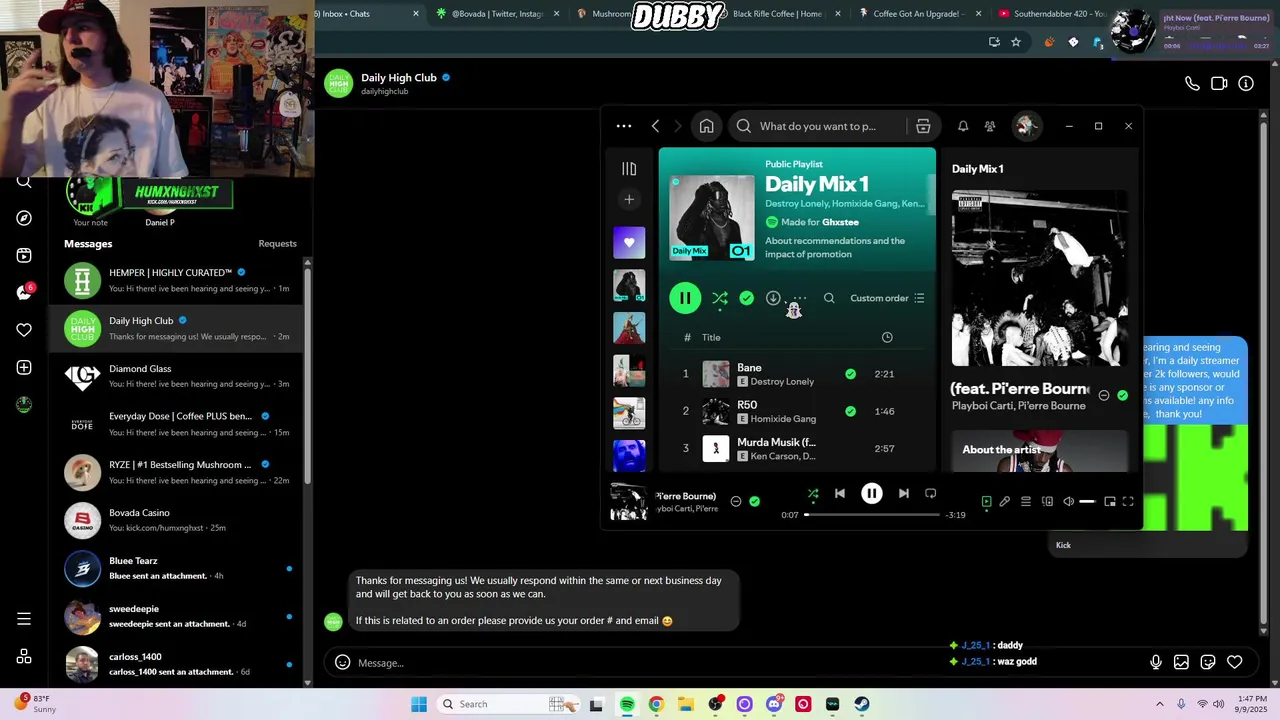This screenshot has height=720, width=1280.
Task: Open Spotify profile avatar
Action: pos(1025,126)
